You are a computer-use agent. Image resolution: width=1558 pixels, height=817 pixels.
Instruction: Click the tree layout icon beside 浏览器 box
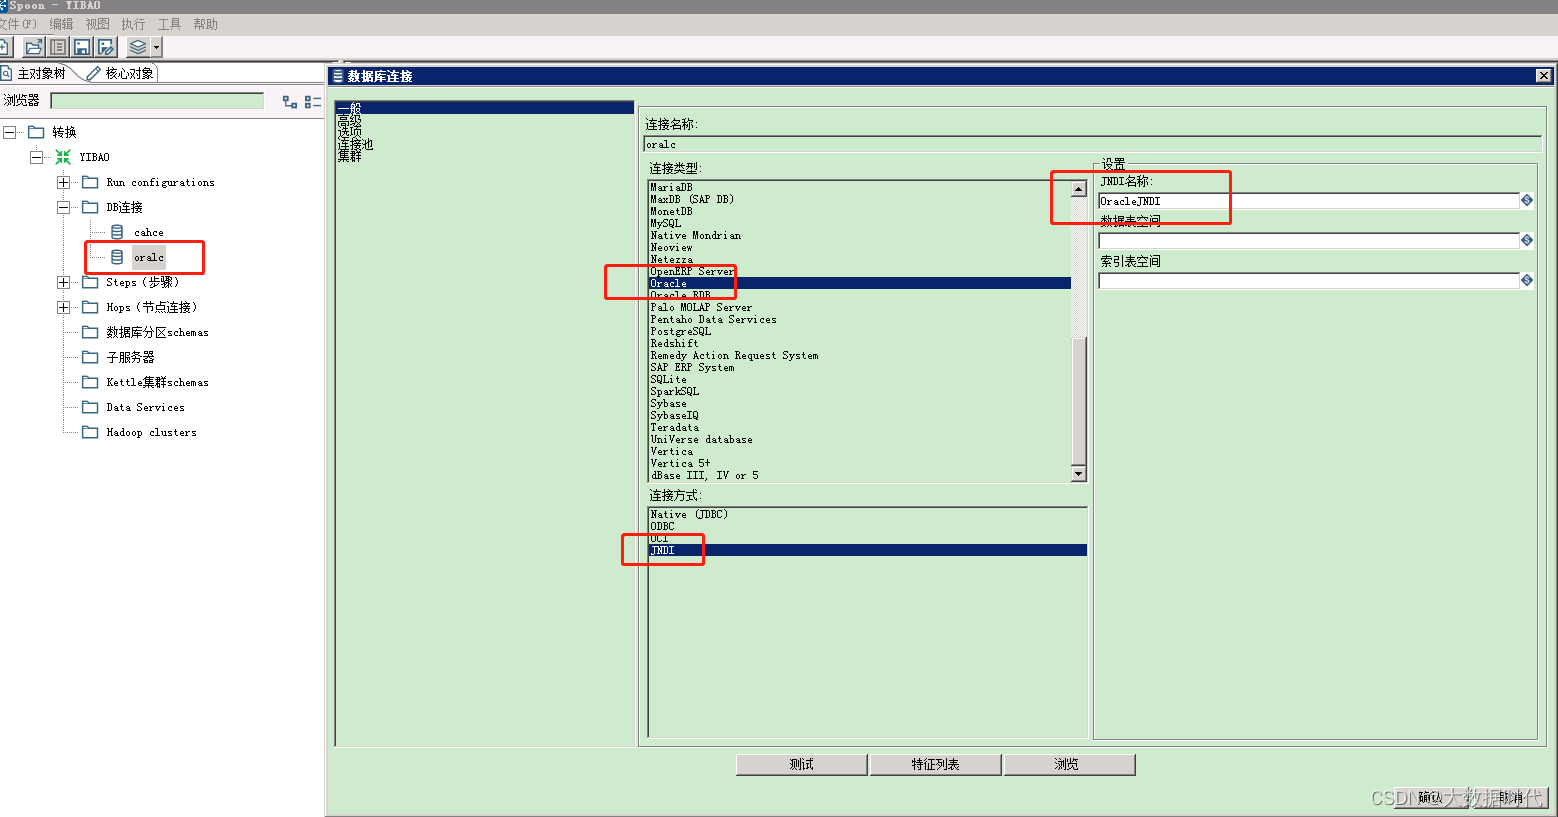288,101
